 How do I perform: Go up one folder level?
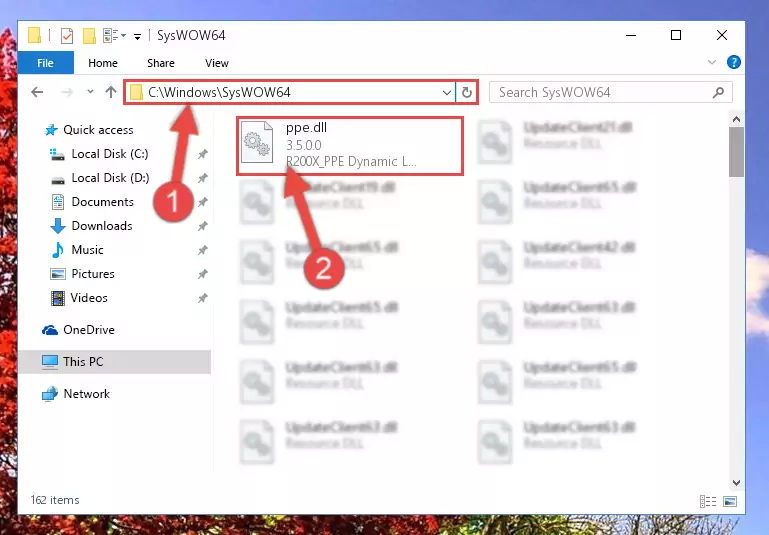coord(111,92)
